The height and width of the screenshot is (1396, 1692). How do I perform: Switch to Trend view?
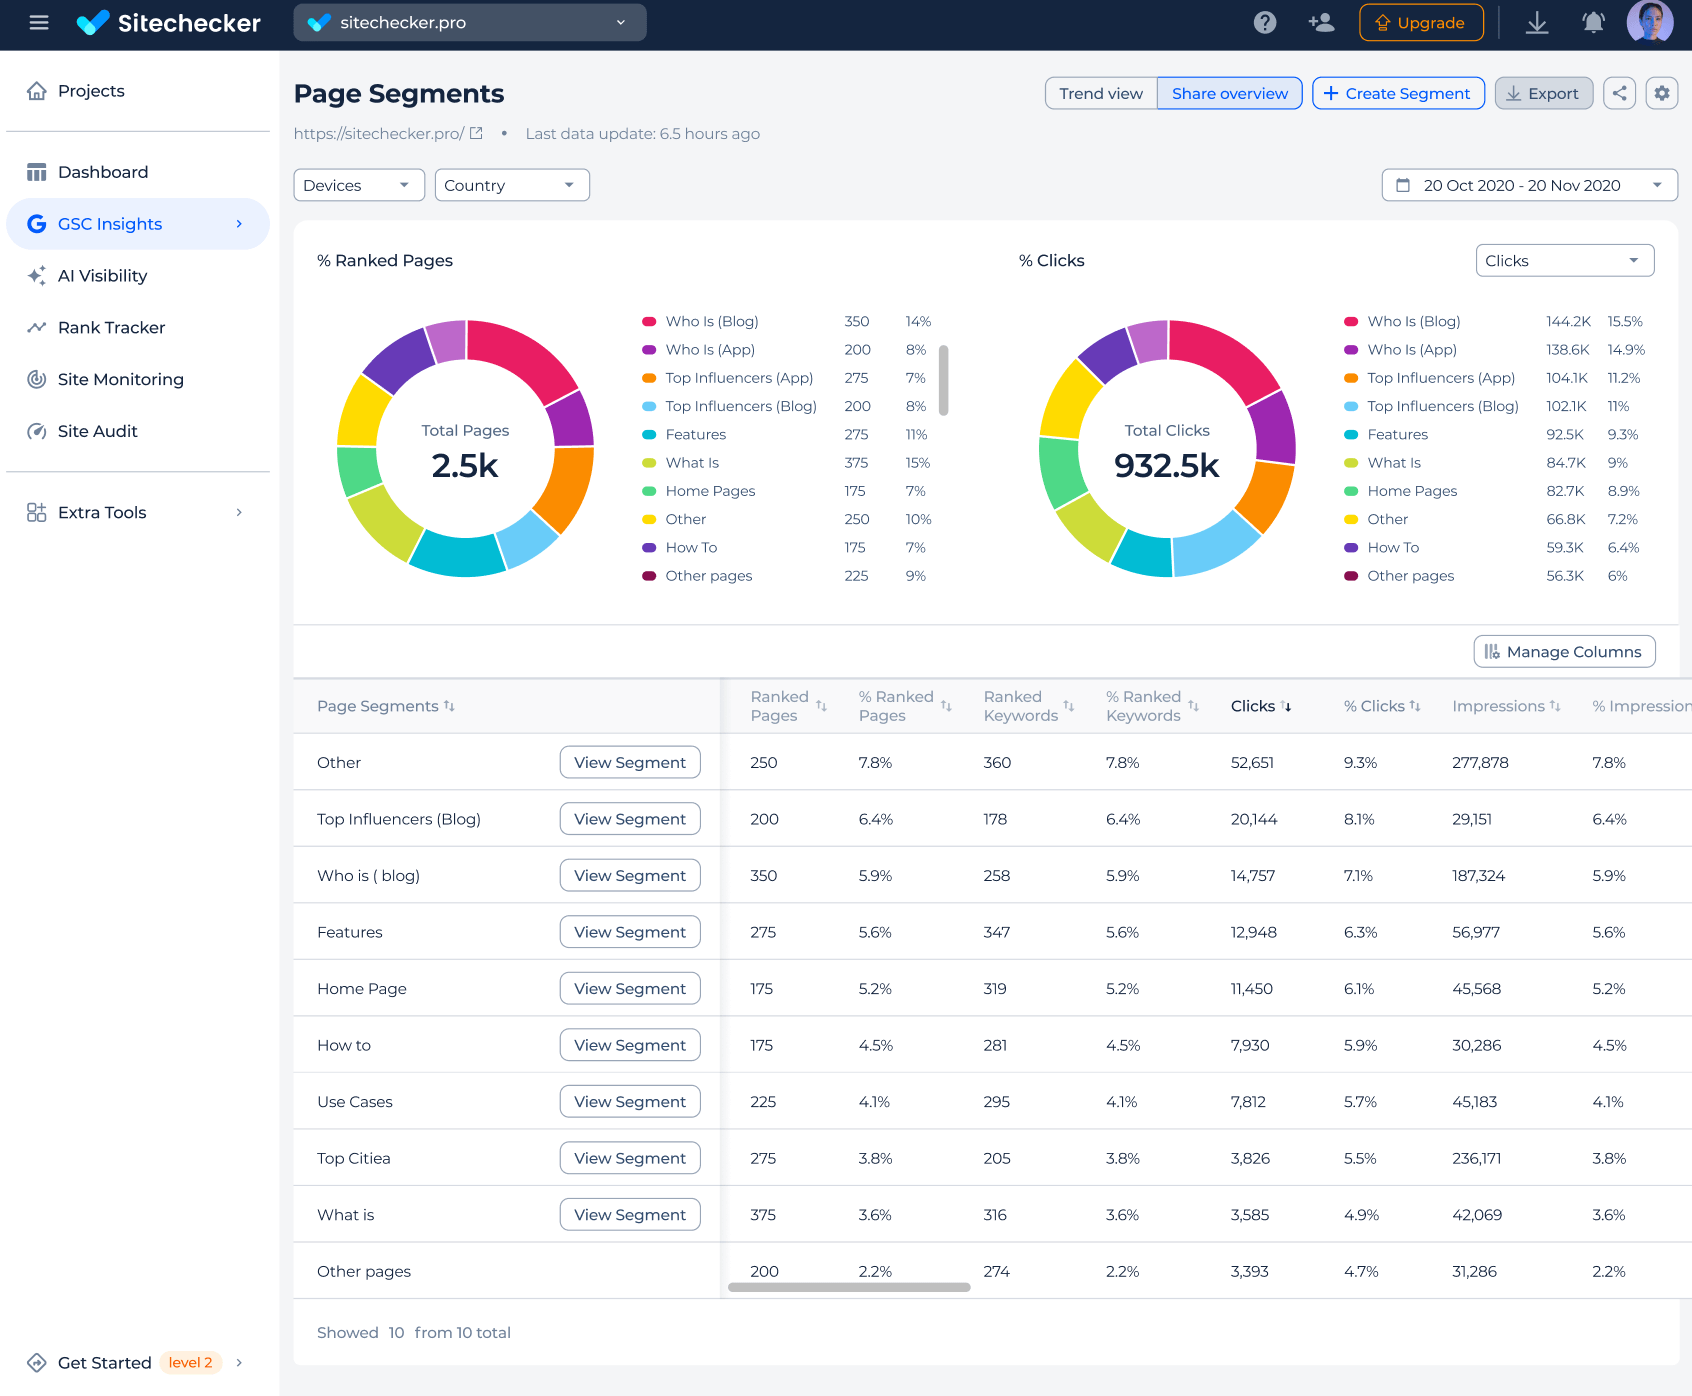(x=1100, y=93)
